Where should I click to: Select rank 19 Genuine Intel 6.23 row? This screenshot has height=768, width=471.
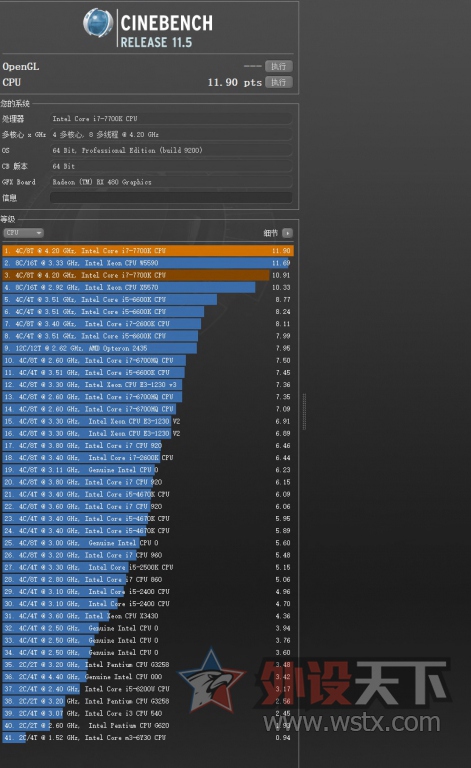pos(148,470)
